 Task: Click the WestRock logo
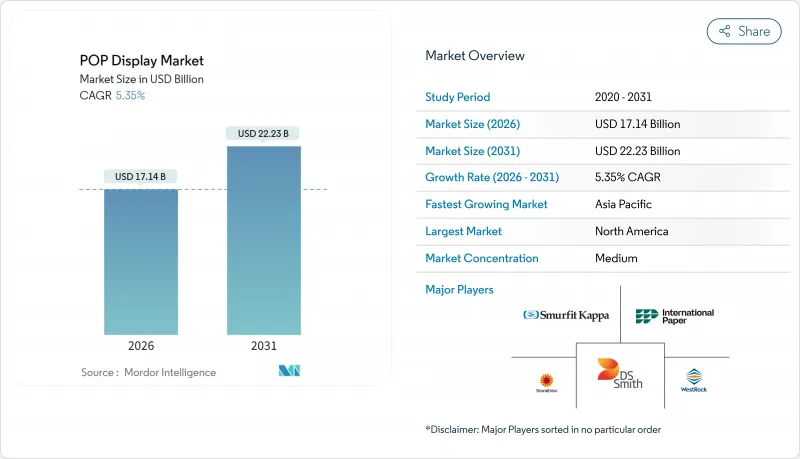(694, 379)
